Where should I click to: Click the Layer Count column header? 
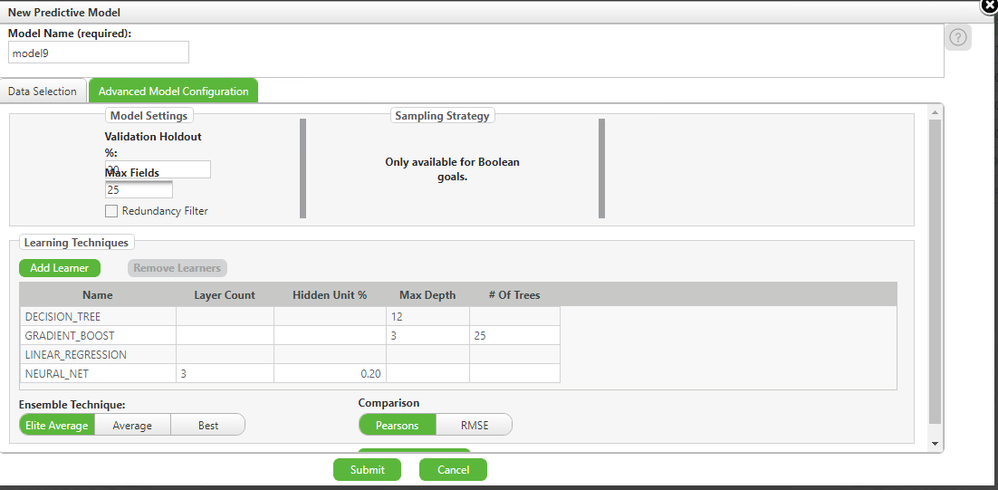pos(225,295)
